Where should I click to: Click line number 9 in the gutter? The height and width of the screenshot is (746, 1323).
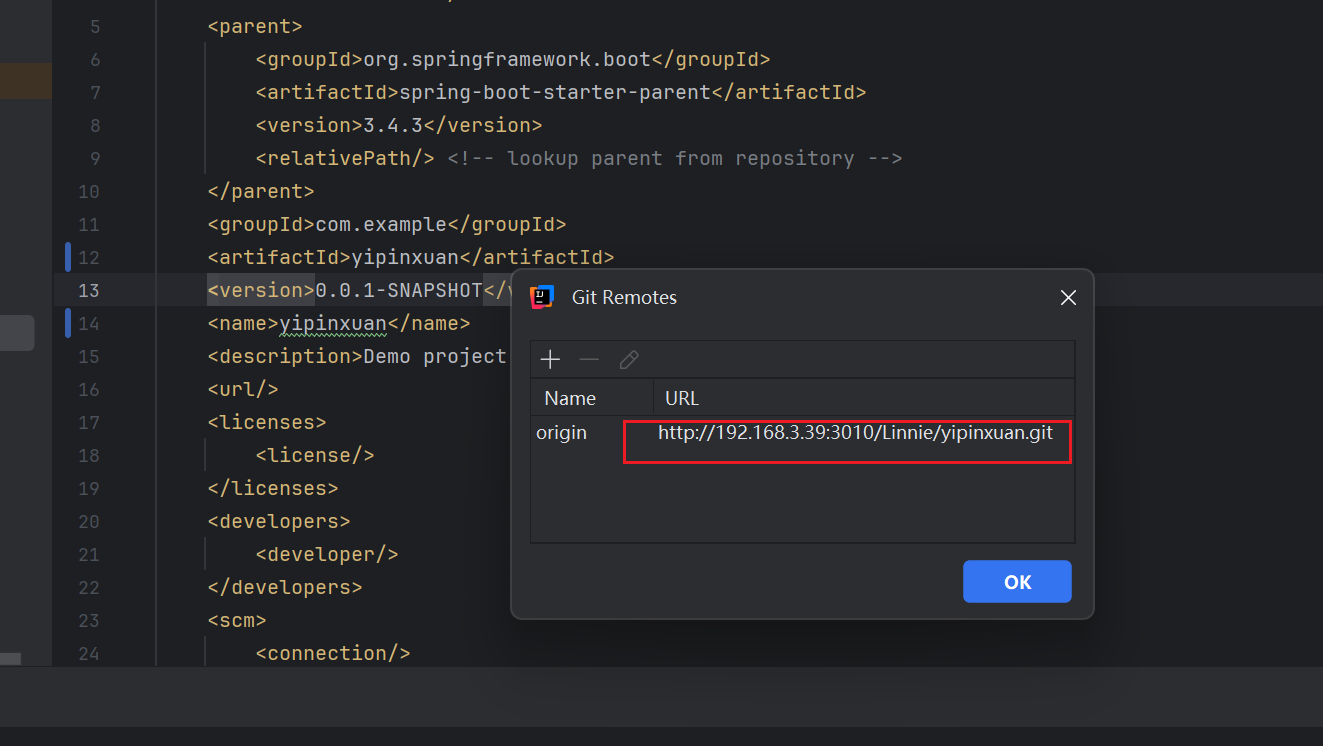pyautogui.click(x=95, y=158)
